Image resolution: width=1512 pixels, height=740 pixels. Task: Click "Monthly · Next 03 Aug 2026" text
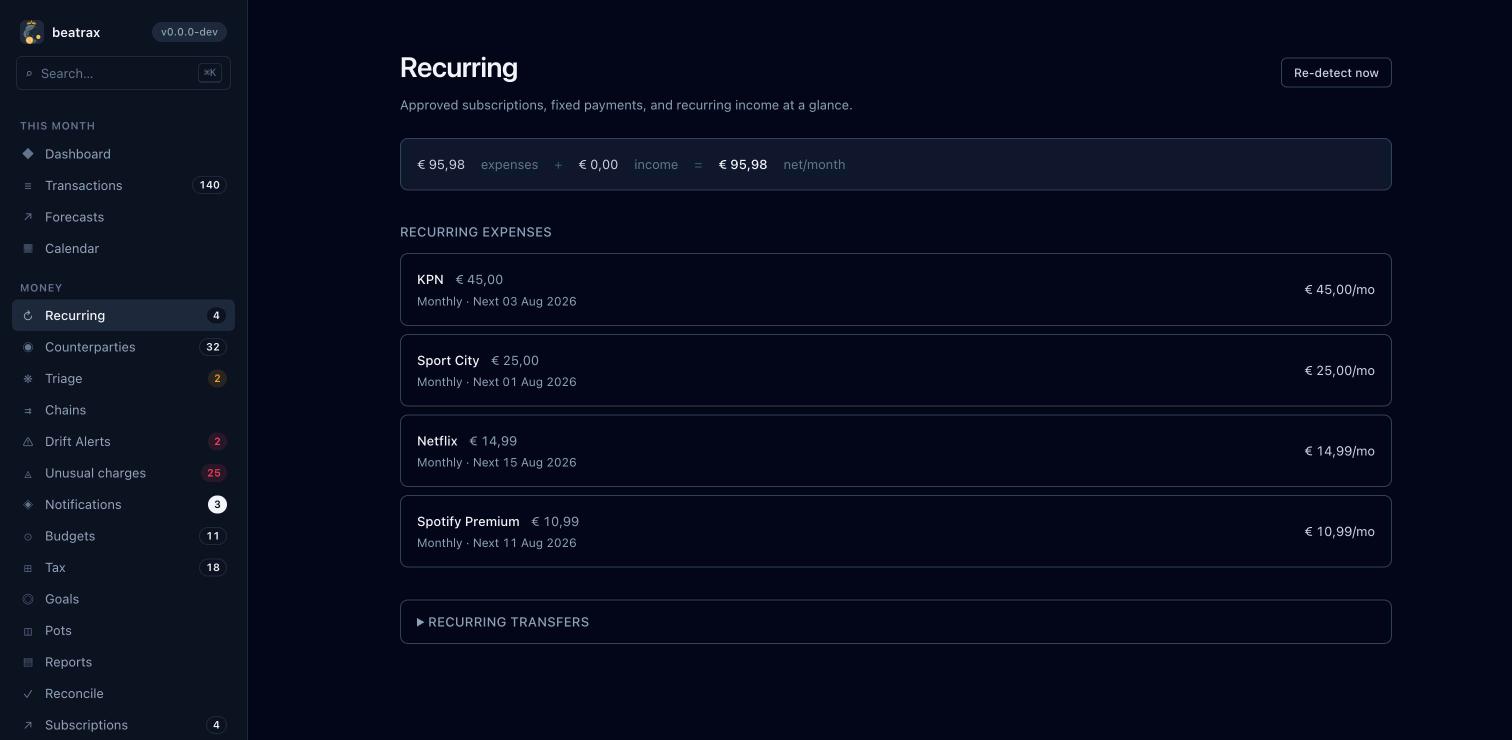point(496,301)
